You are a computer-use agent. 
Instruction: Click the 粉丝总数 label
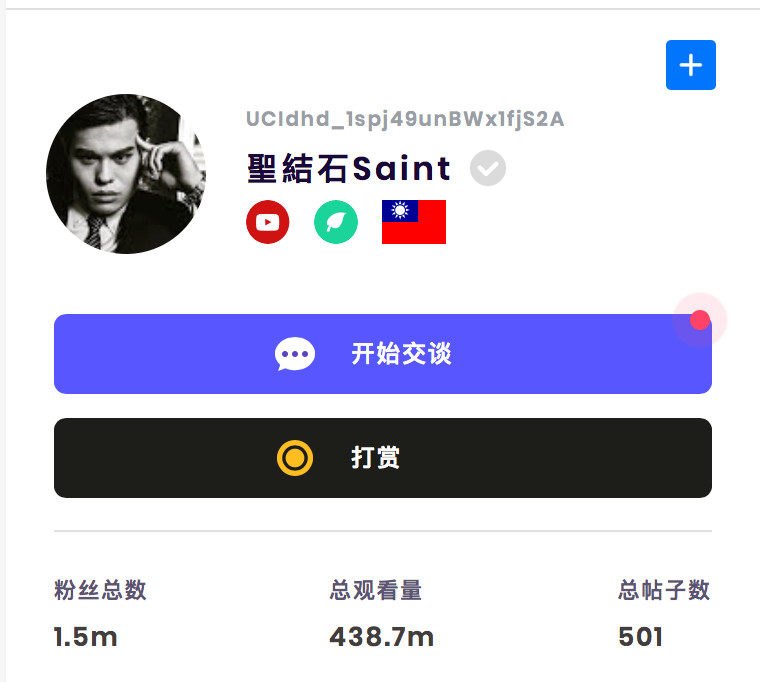coord(100,590)
